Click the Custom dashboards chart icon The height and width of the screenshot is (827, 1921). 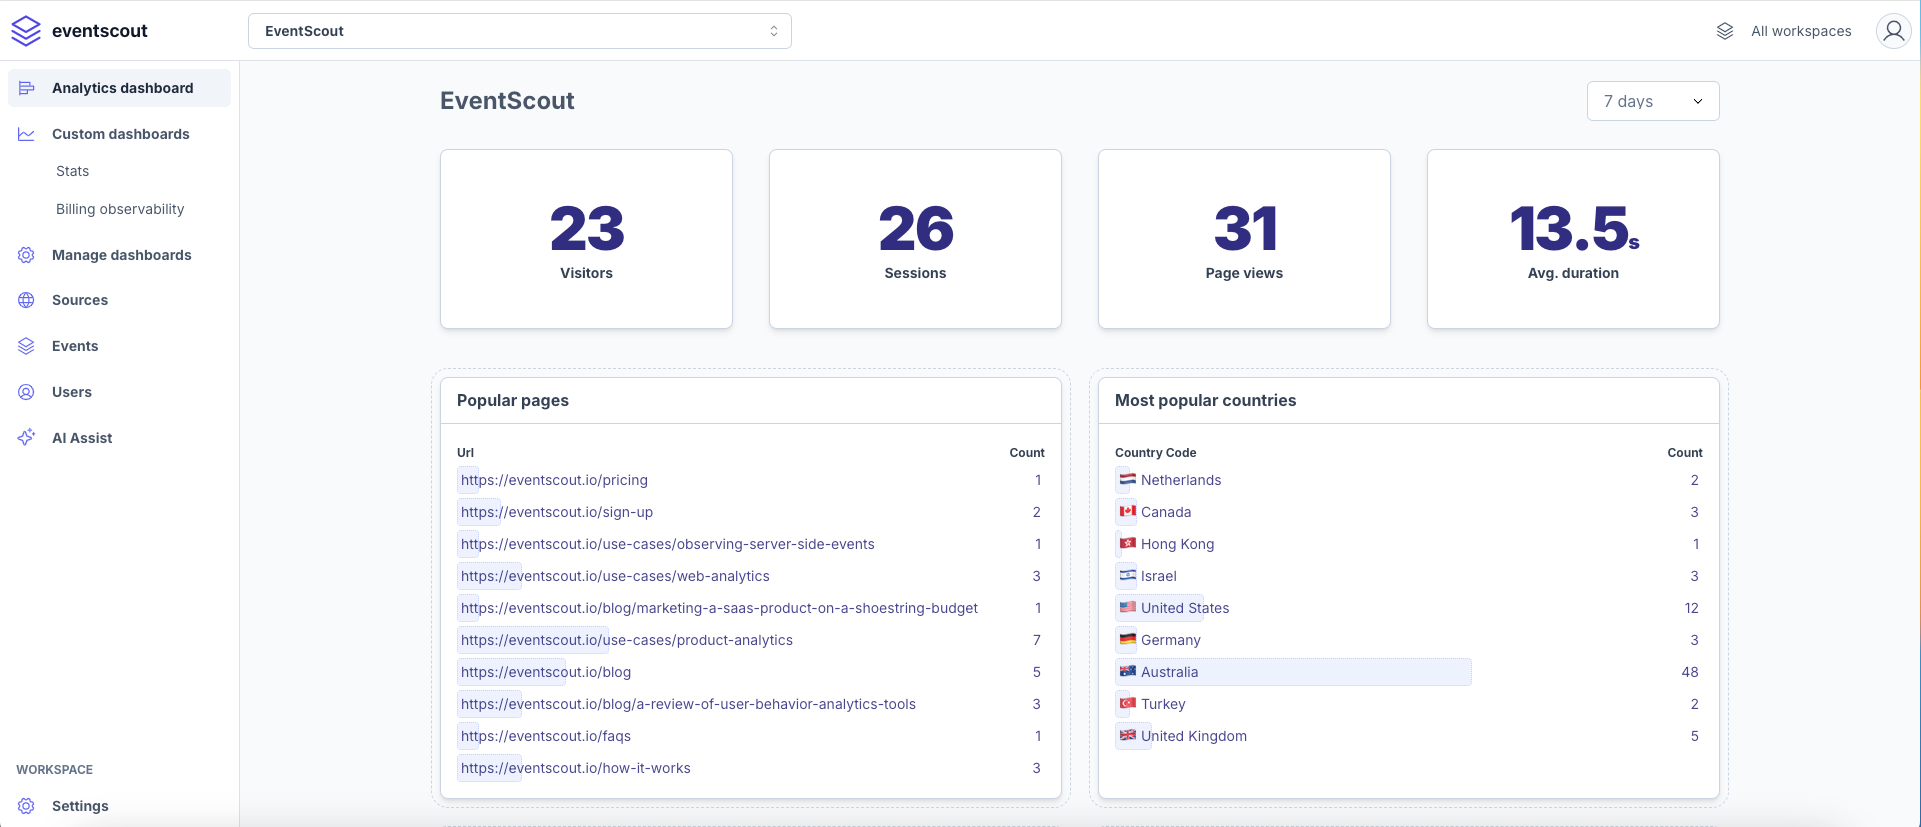click(x=27, y=134)
